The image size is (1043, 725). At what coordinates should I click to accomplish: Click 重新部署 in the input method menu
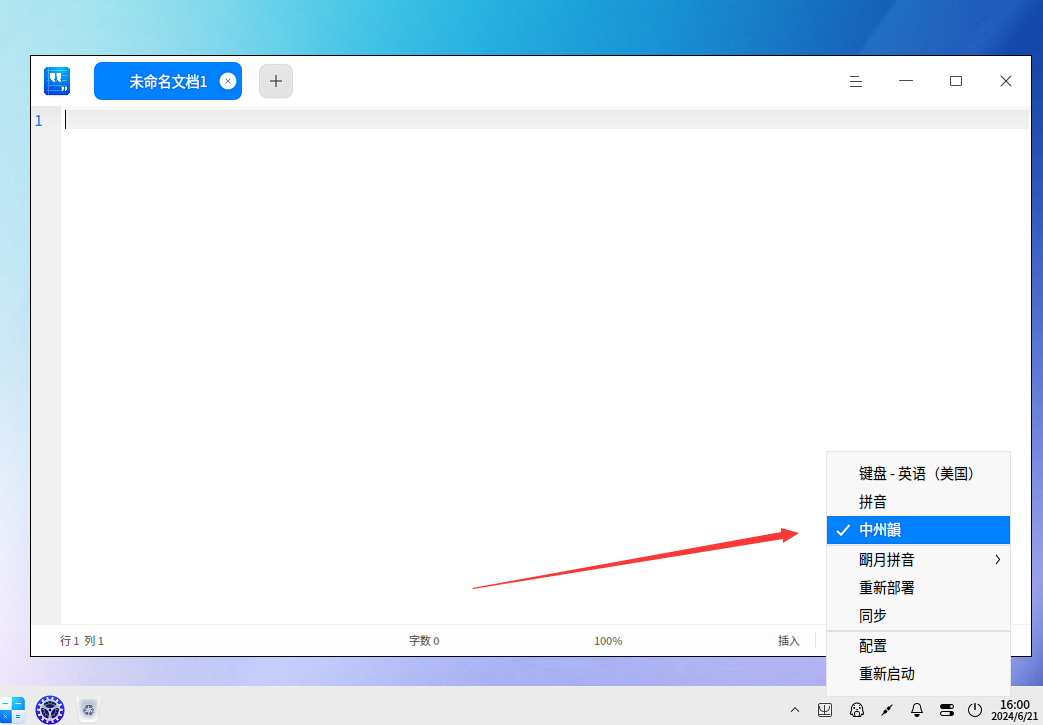coord(918,588)
